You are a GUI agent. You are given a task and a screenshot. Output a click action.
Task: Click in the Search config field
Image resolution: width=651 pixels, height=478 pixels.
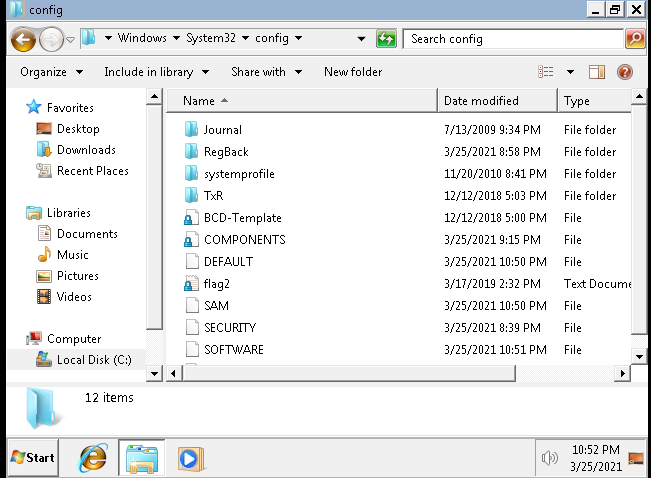510,39
